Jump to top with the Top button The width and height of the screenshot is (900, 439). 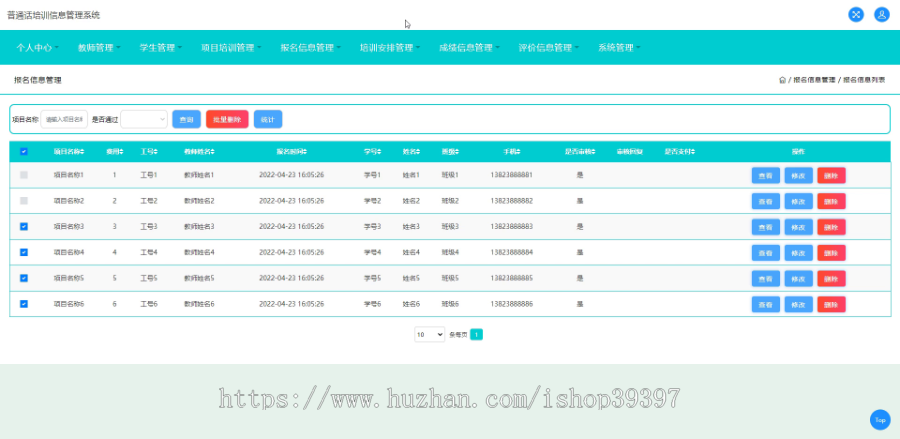[x=880, y=419]
